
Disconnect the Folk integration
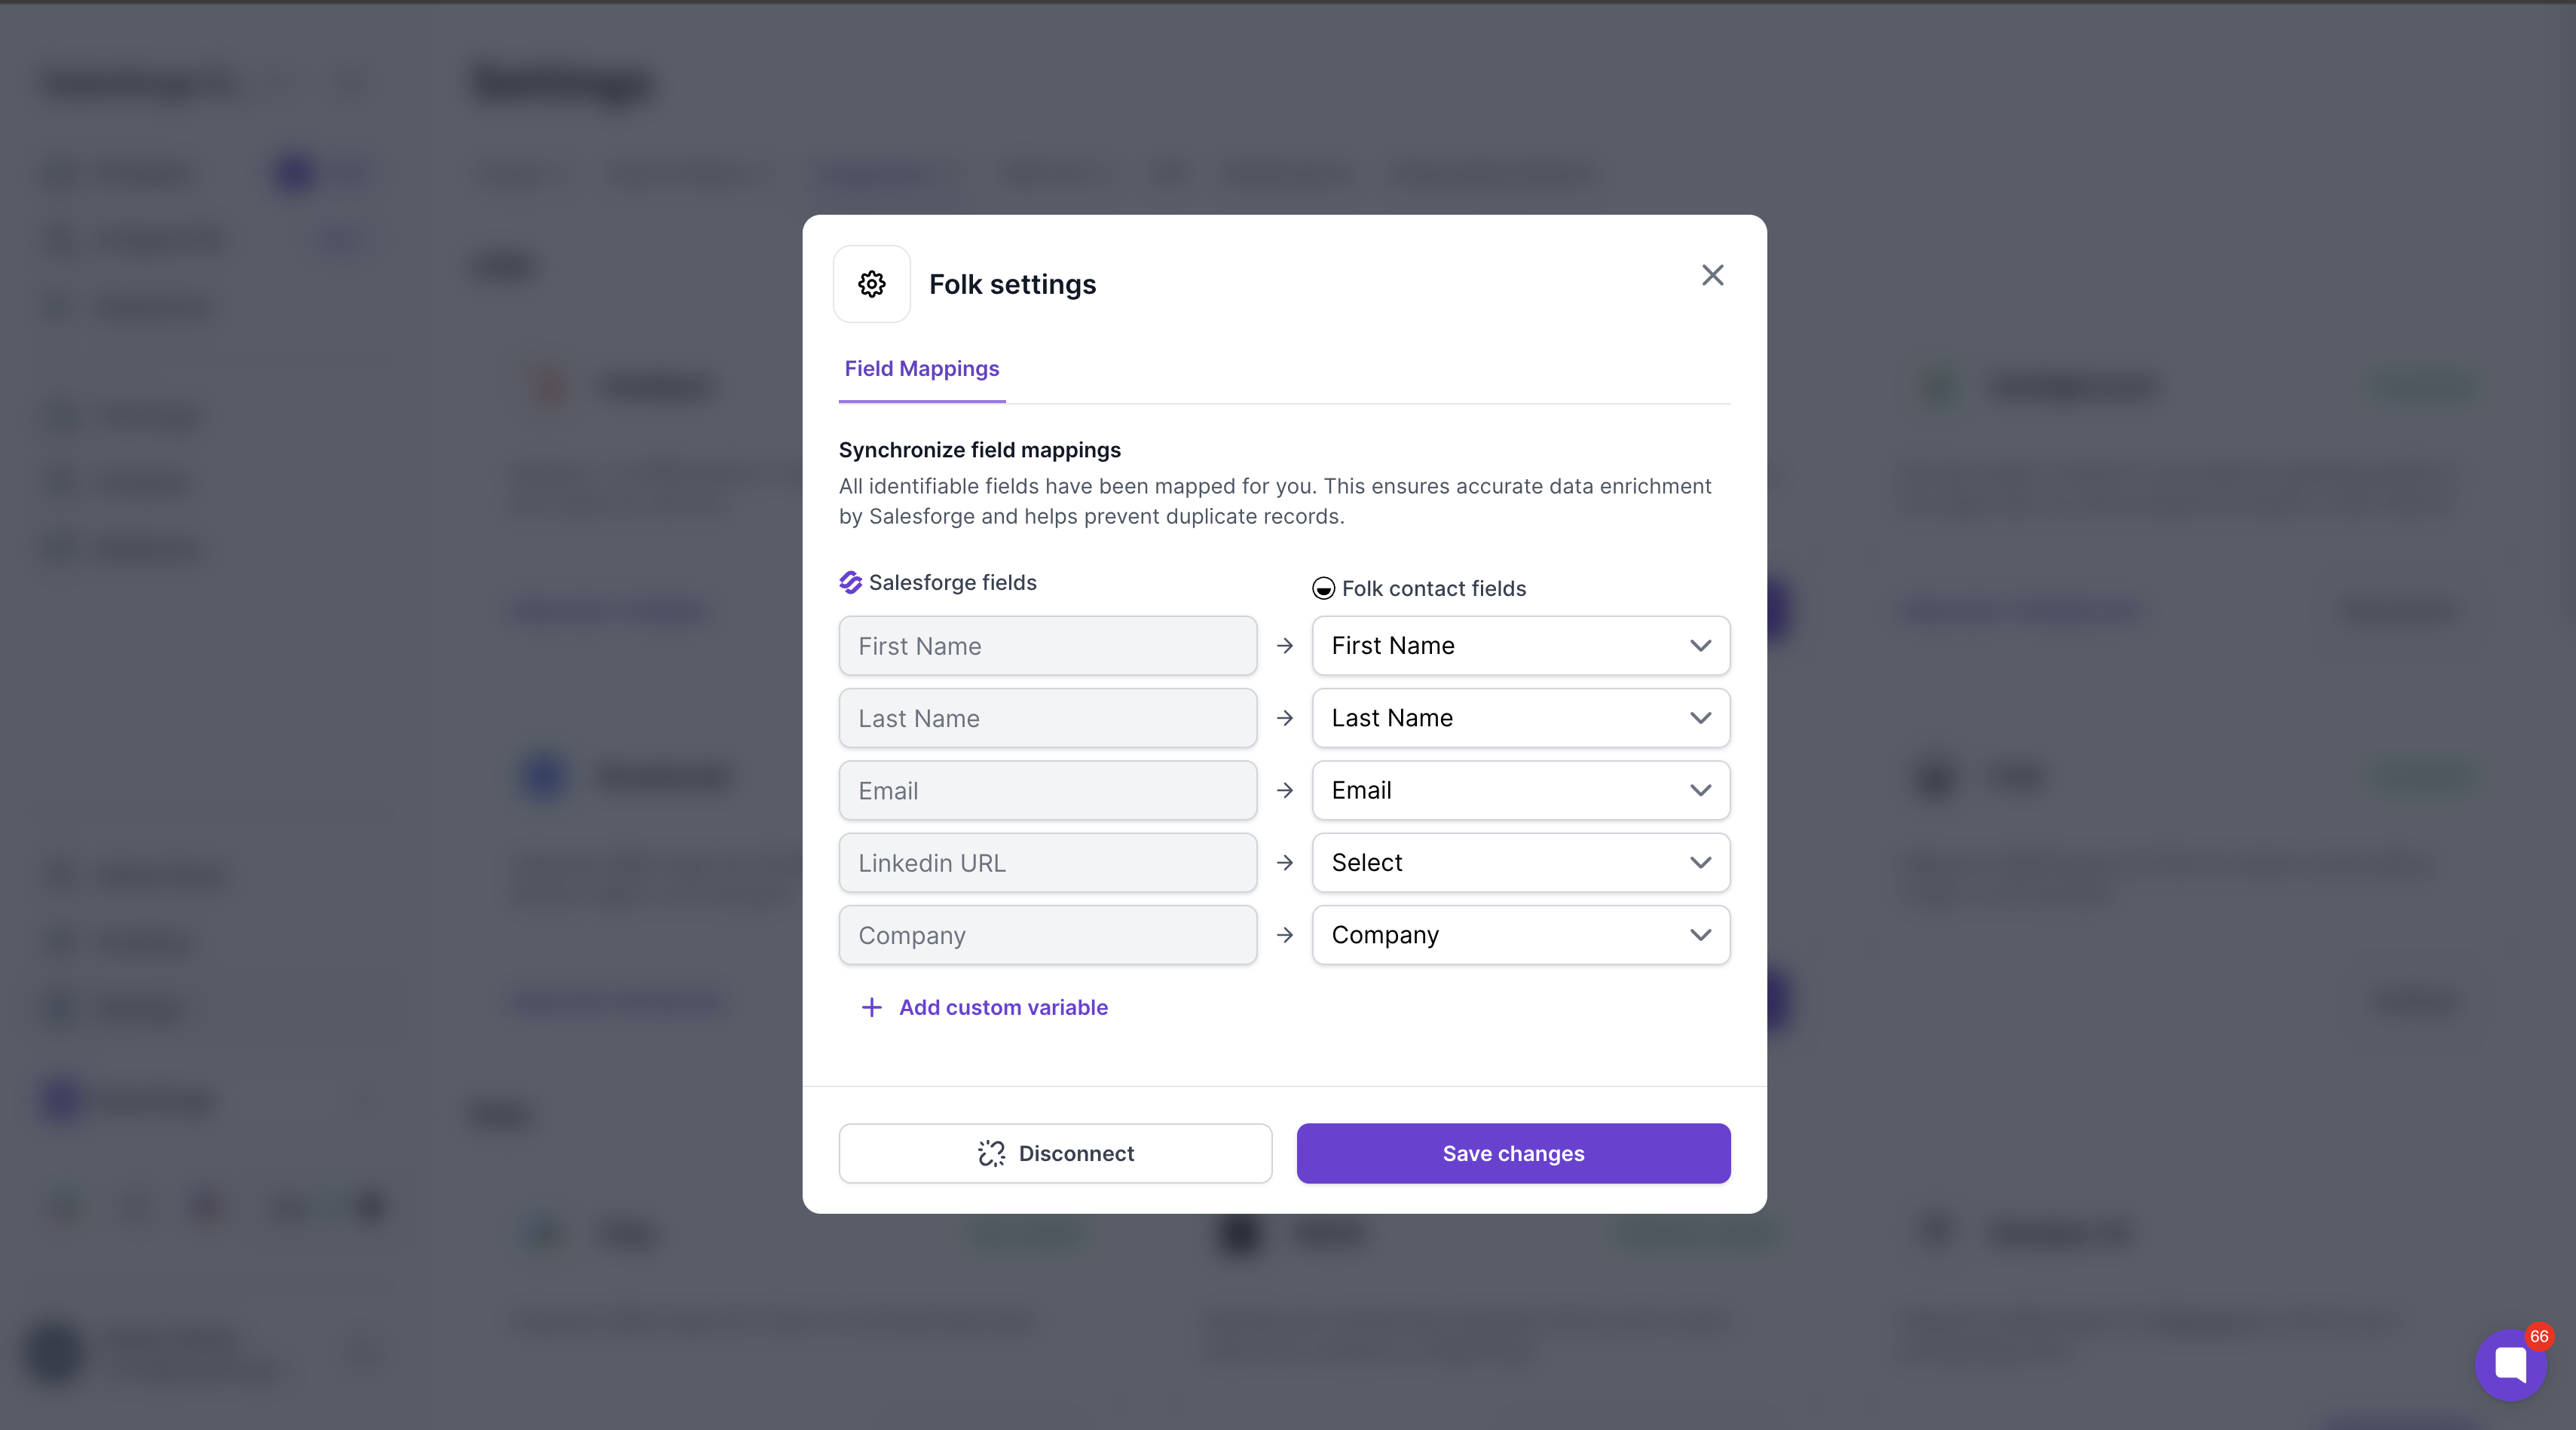click(1055, 1153)
